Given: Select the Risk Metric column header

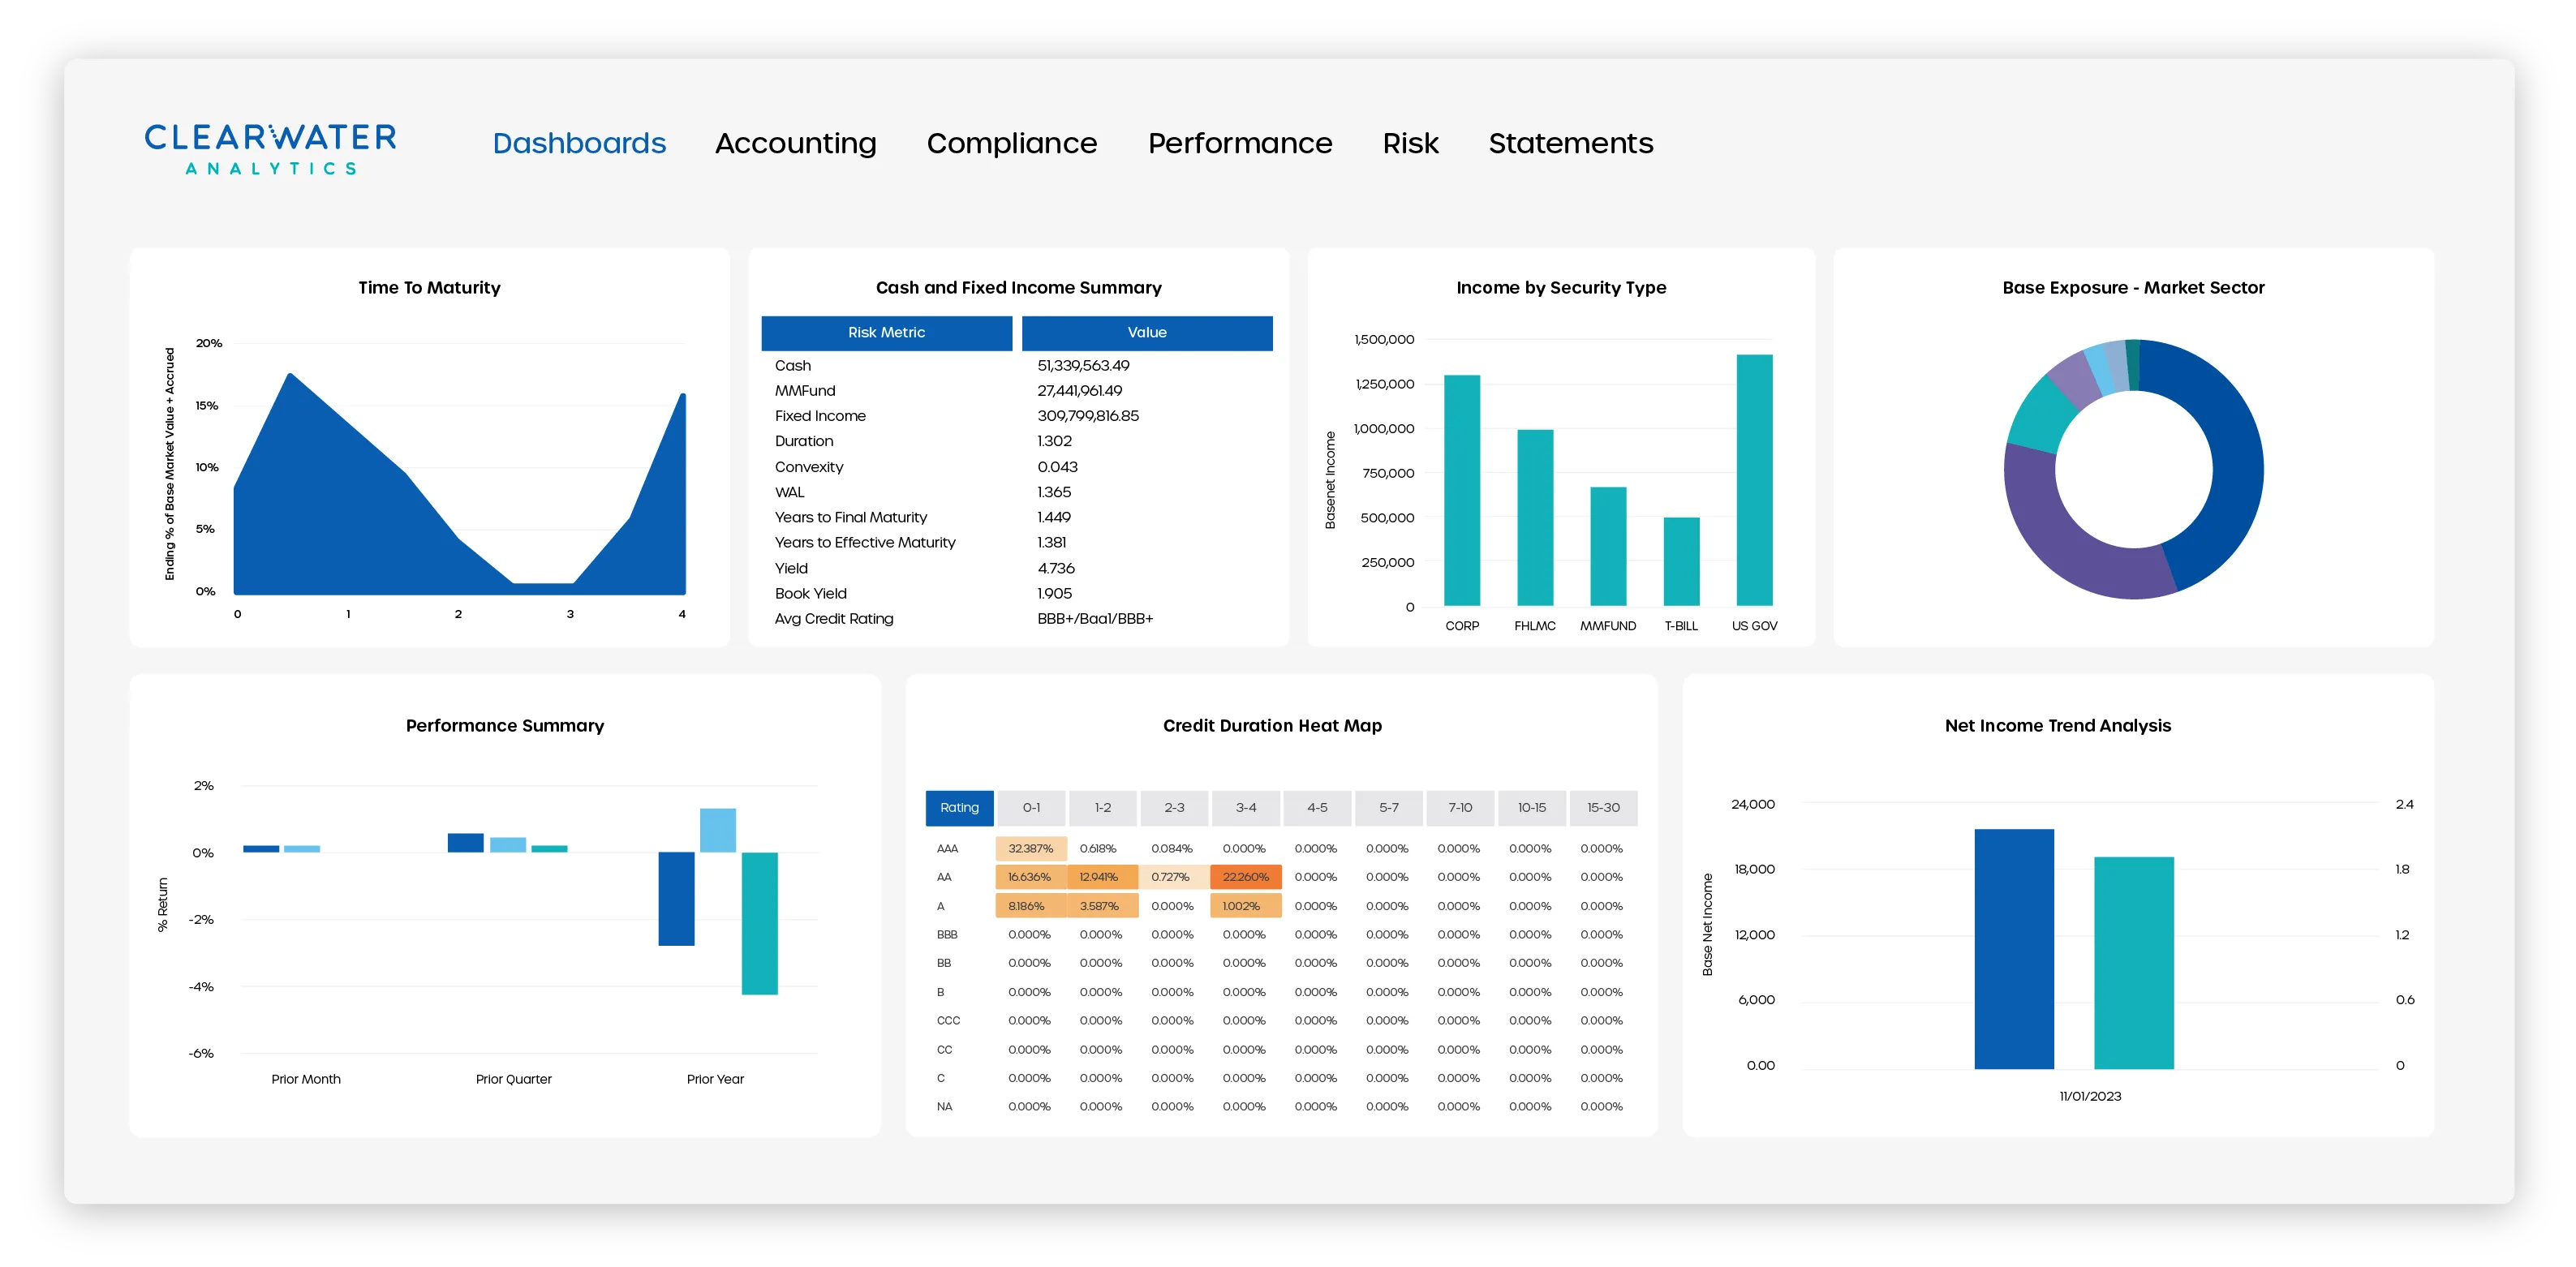Looking at the screenshot, I should [x=886, y=333].
